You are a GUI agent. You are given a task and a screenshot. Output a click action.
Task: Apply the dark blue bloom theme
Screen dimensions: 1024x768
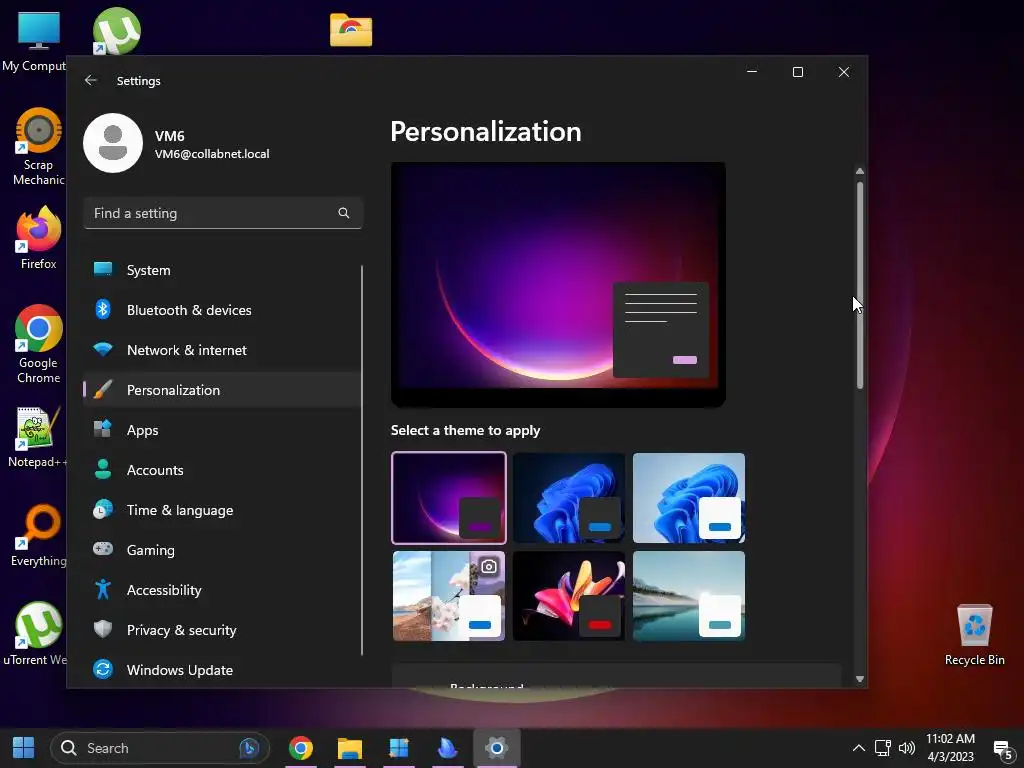(x=569, y=498)
